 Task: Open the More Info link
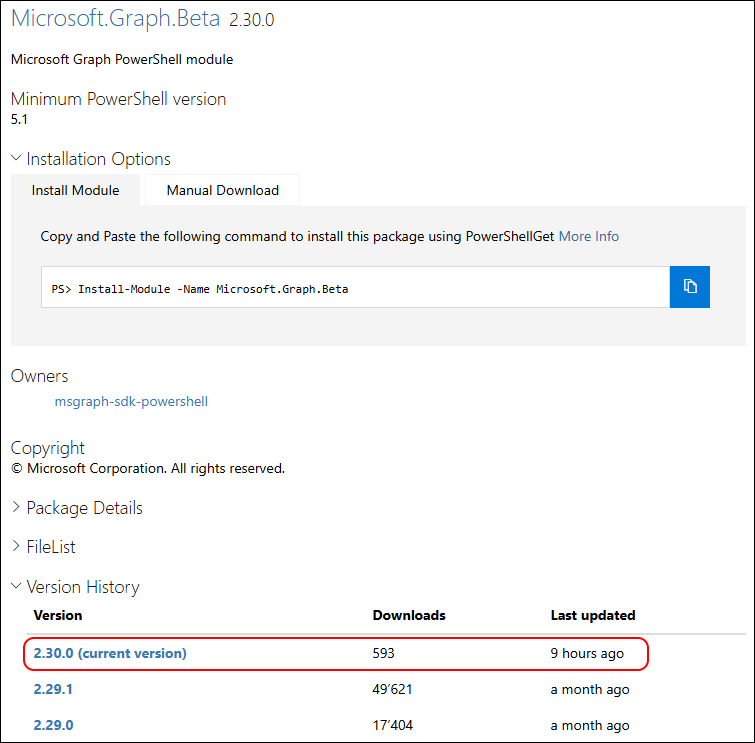tap(588, 236)
